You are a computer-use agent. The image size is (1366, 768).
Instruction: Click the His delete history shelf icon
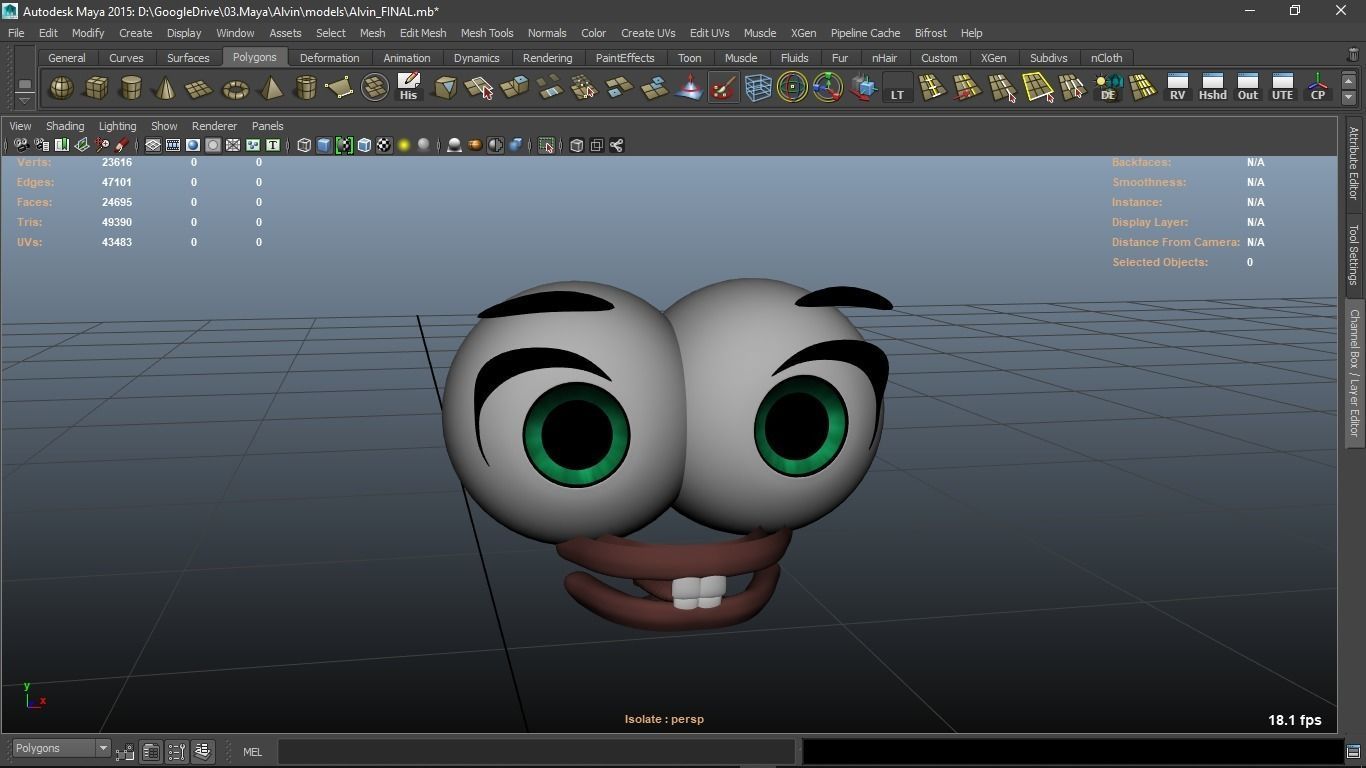[408, 88]
